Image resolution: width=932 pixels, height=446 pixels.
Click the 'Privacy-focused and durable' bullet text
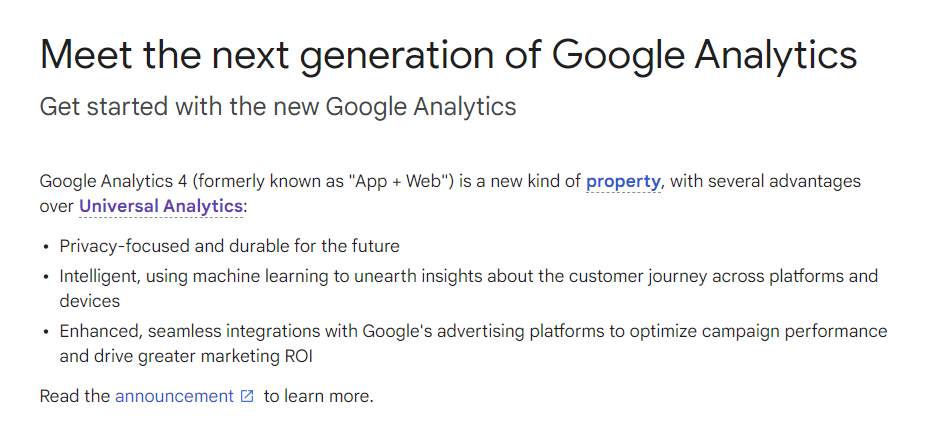coord(229,246)
